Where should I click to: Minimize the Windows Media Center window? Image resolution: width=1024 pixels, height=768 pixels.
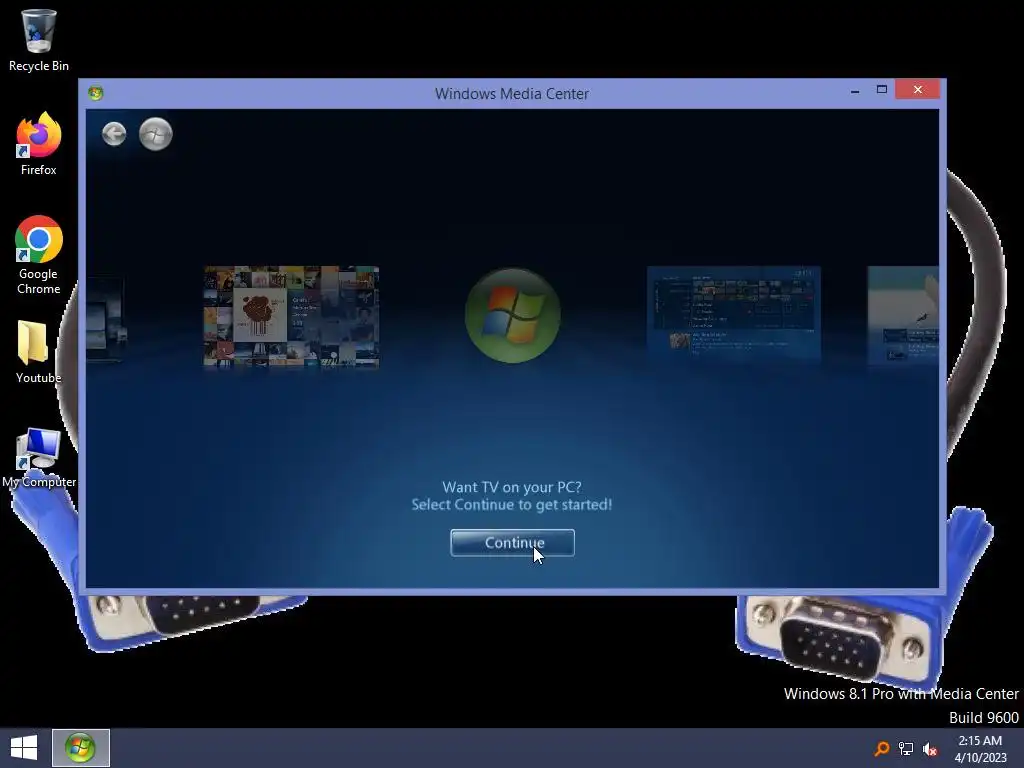[x=855, y=91]
